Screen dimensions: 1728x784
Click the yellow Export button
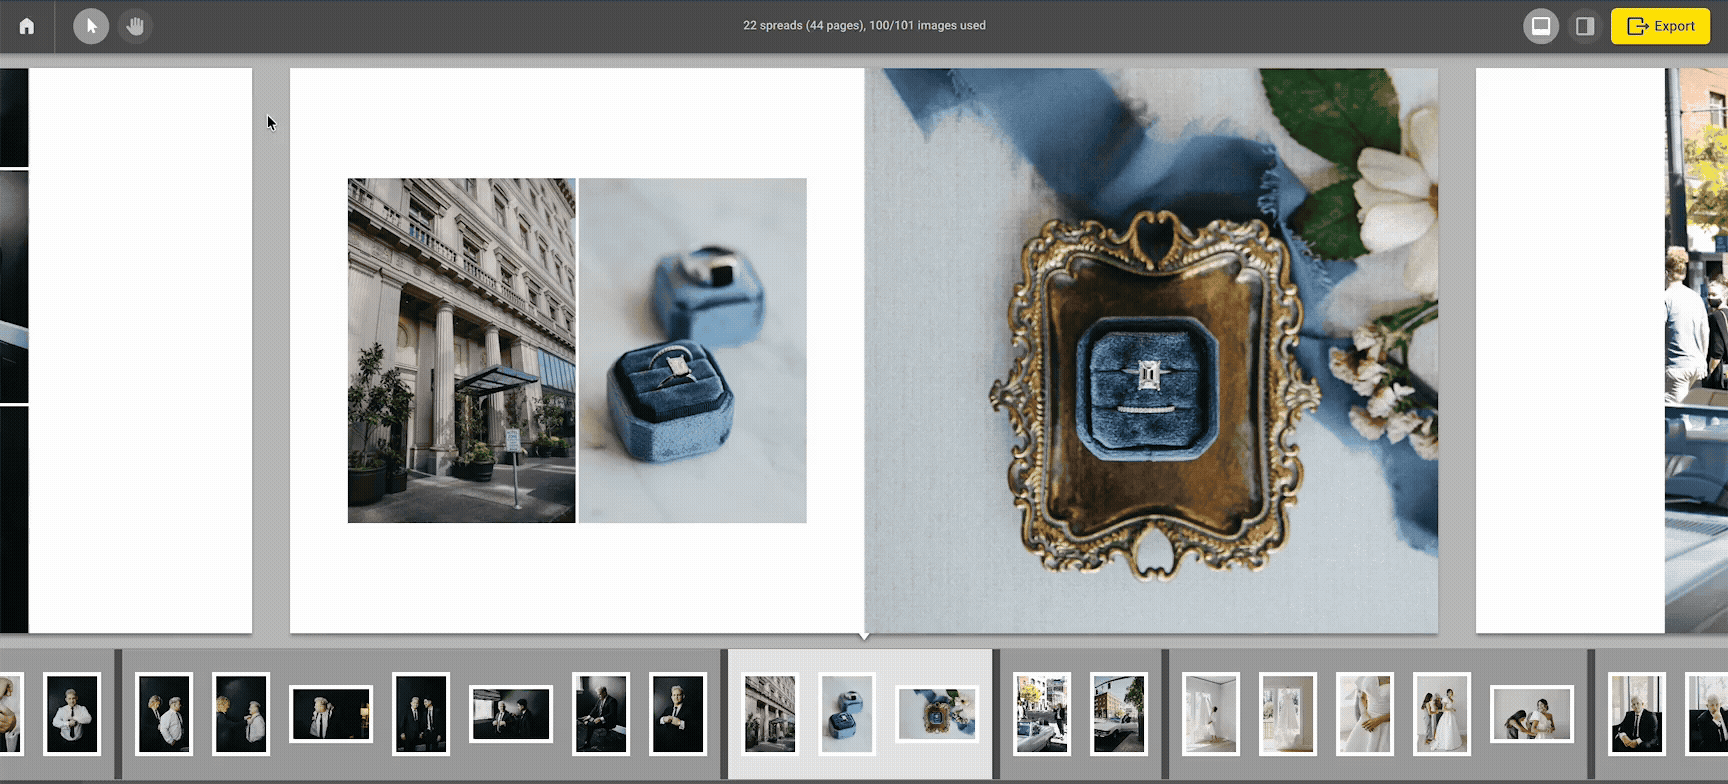[1660, 26]
